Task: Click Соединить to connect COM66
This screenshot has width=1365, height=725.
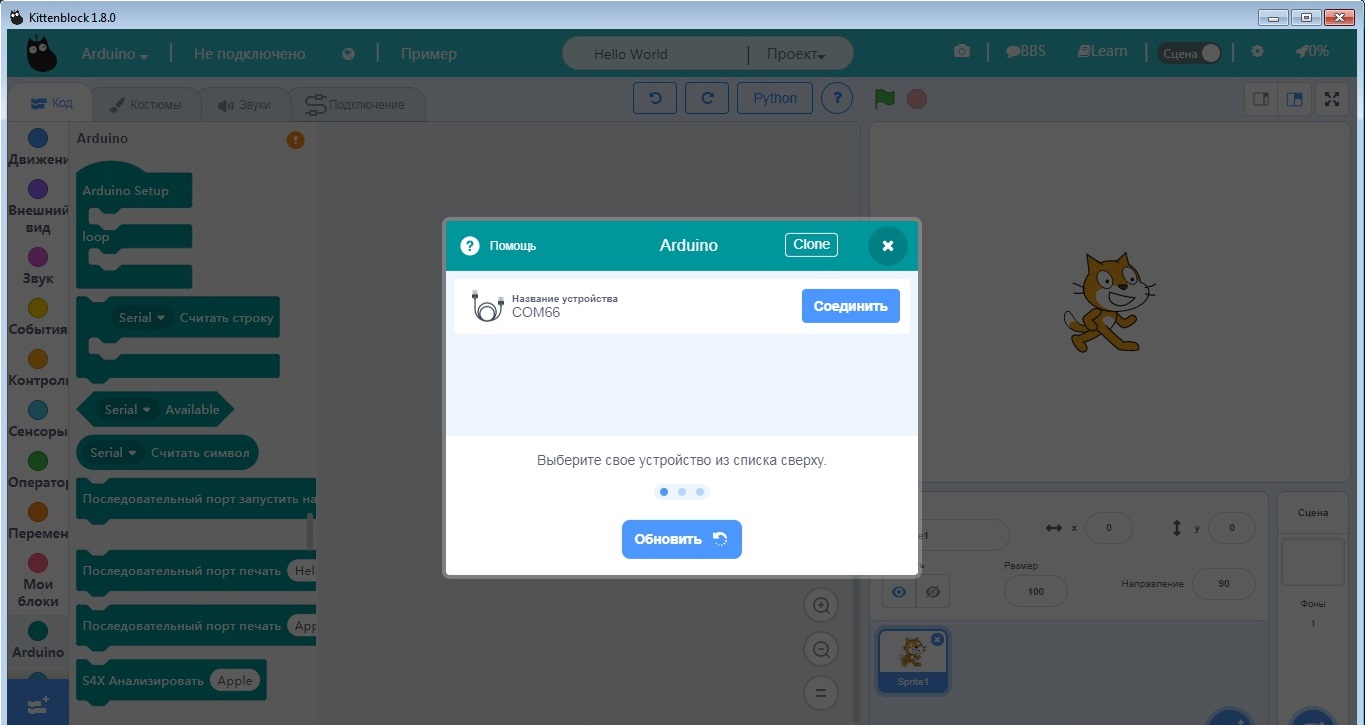Action: click(x=851, y=306)
